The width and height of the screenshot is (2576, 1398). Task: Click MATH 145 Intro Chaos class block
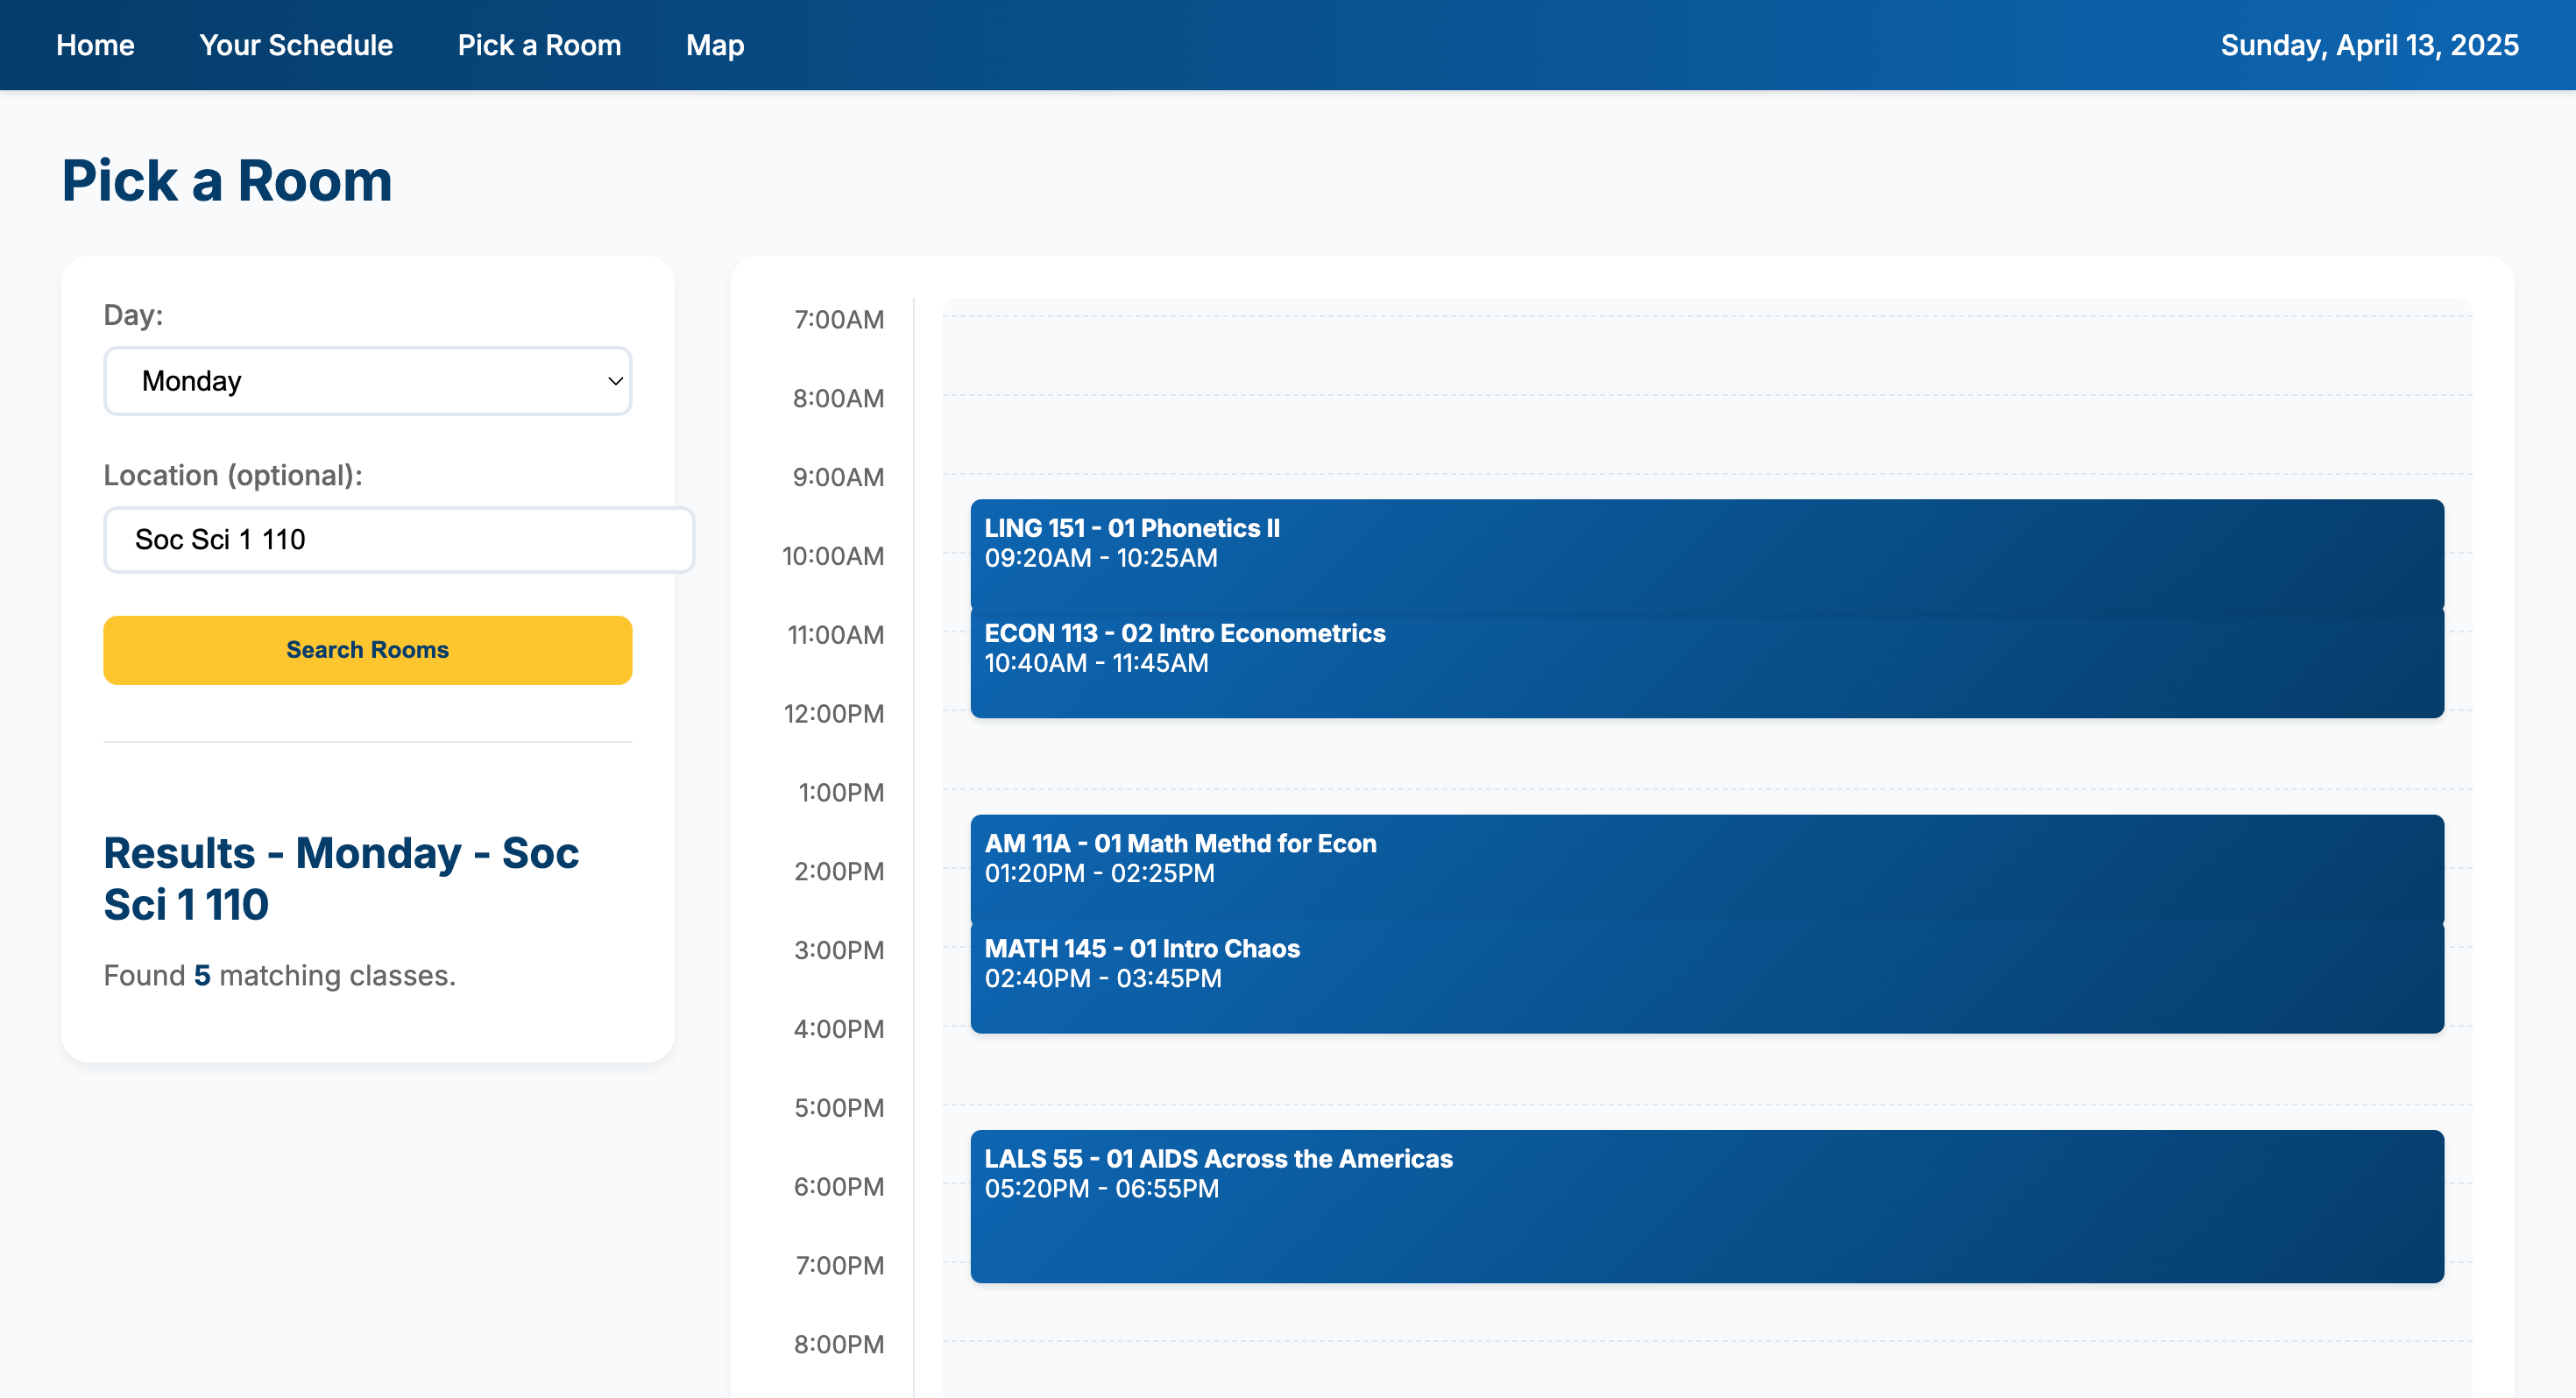(x=1706, y=976)
